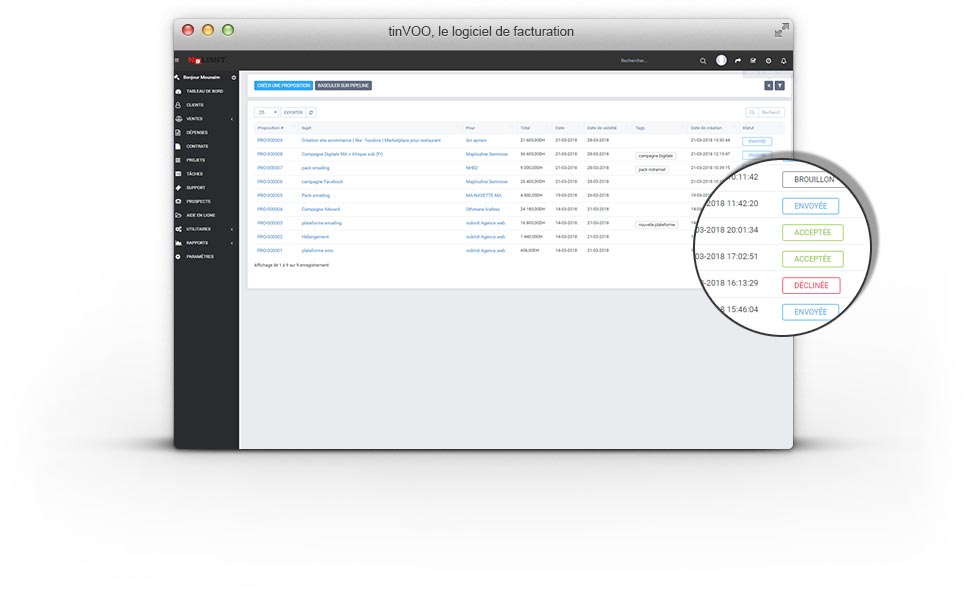Viewport: 969px width, 602px height.
Task: Click the NoLimit logo in the header
Action: click(x=206, y=61)
